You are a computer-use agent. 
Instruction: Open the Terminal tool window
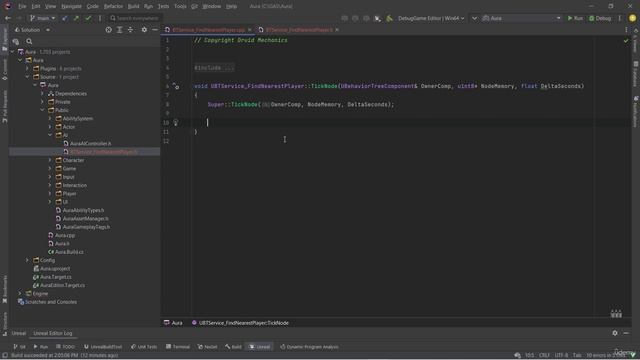pyautogui.click(x=178, y=347)
